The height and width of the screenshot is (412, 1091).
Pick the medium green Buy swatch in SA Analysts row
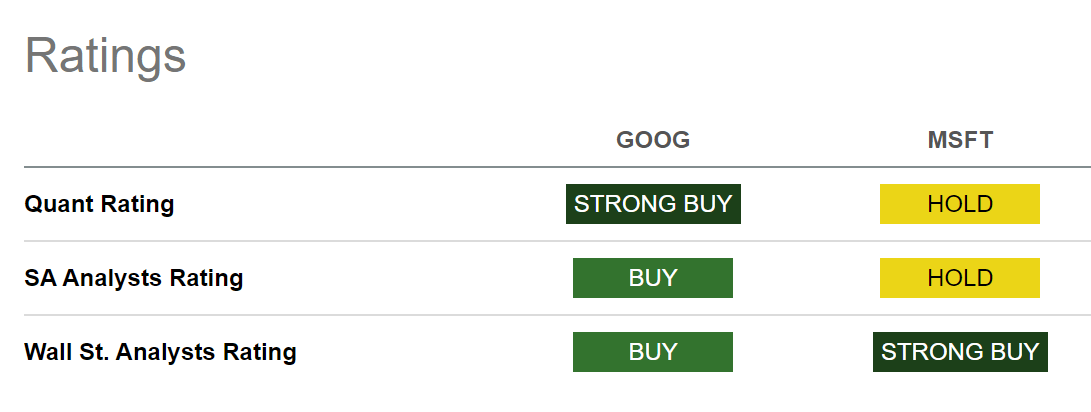[x=653, y=278]
